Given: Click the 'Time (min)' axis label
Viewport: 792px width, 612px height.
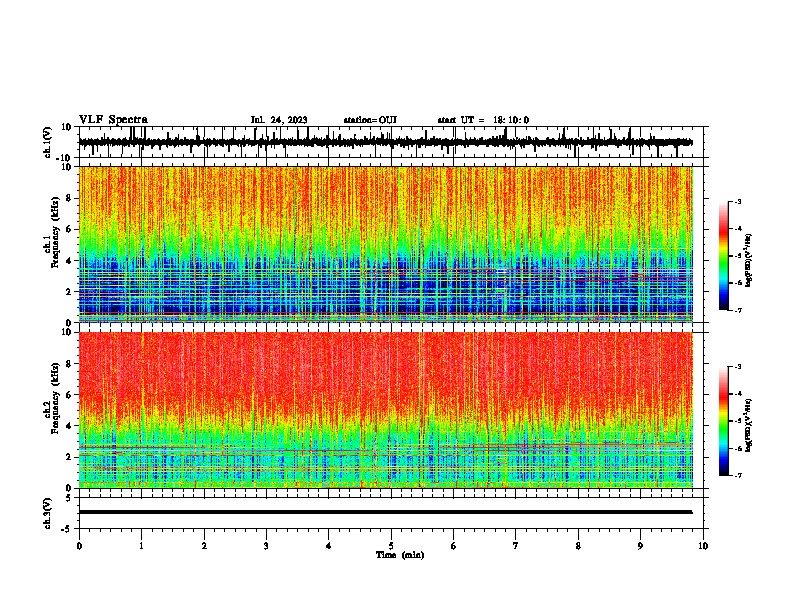Looking at the screenshot, I should (400, 555).
